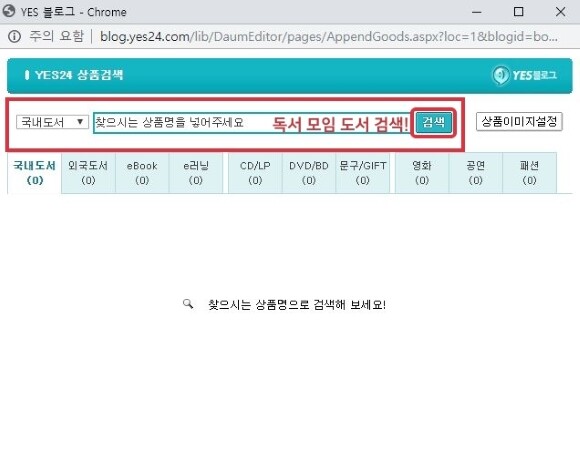Maximize the Chrome window
The width and height of the screenshot is (580, 453).
point(519,12)
